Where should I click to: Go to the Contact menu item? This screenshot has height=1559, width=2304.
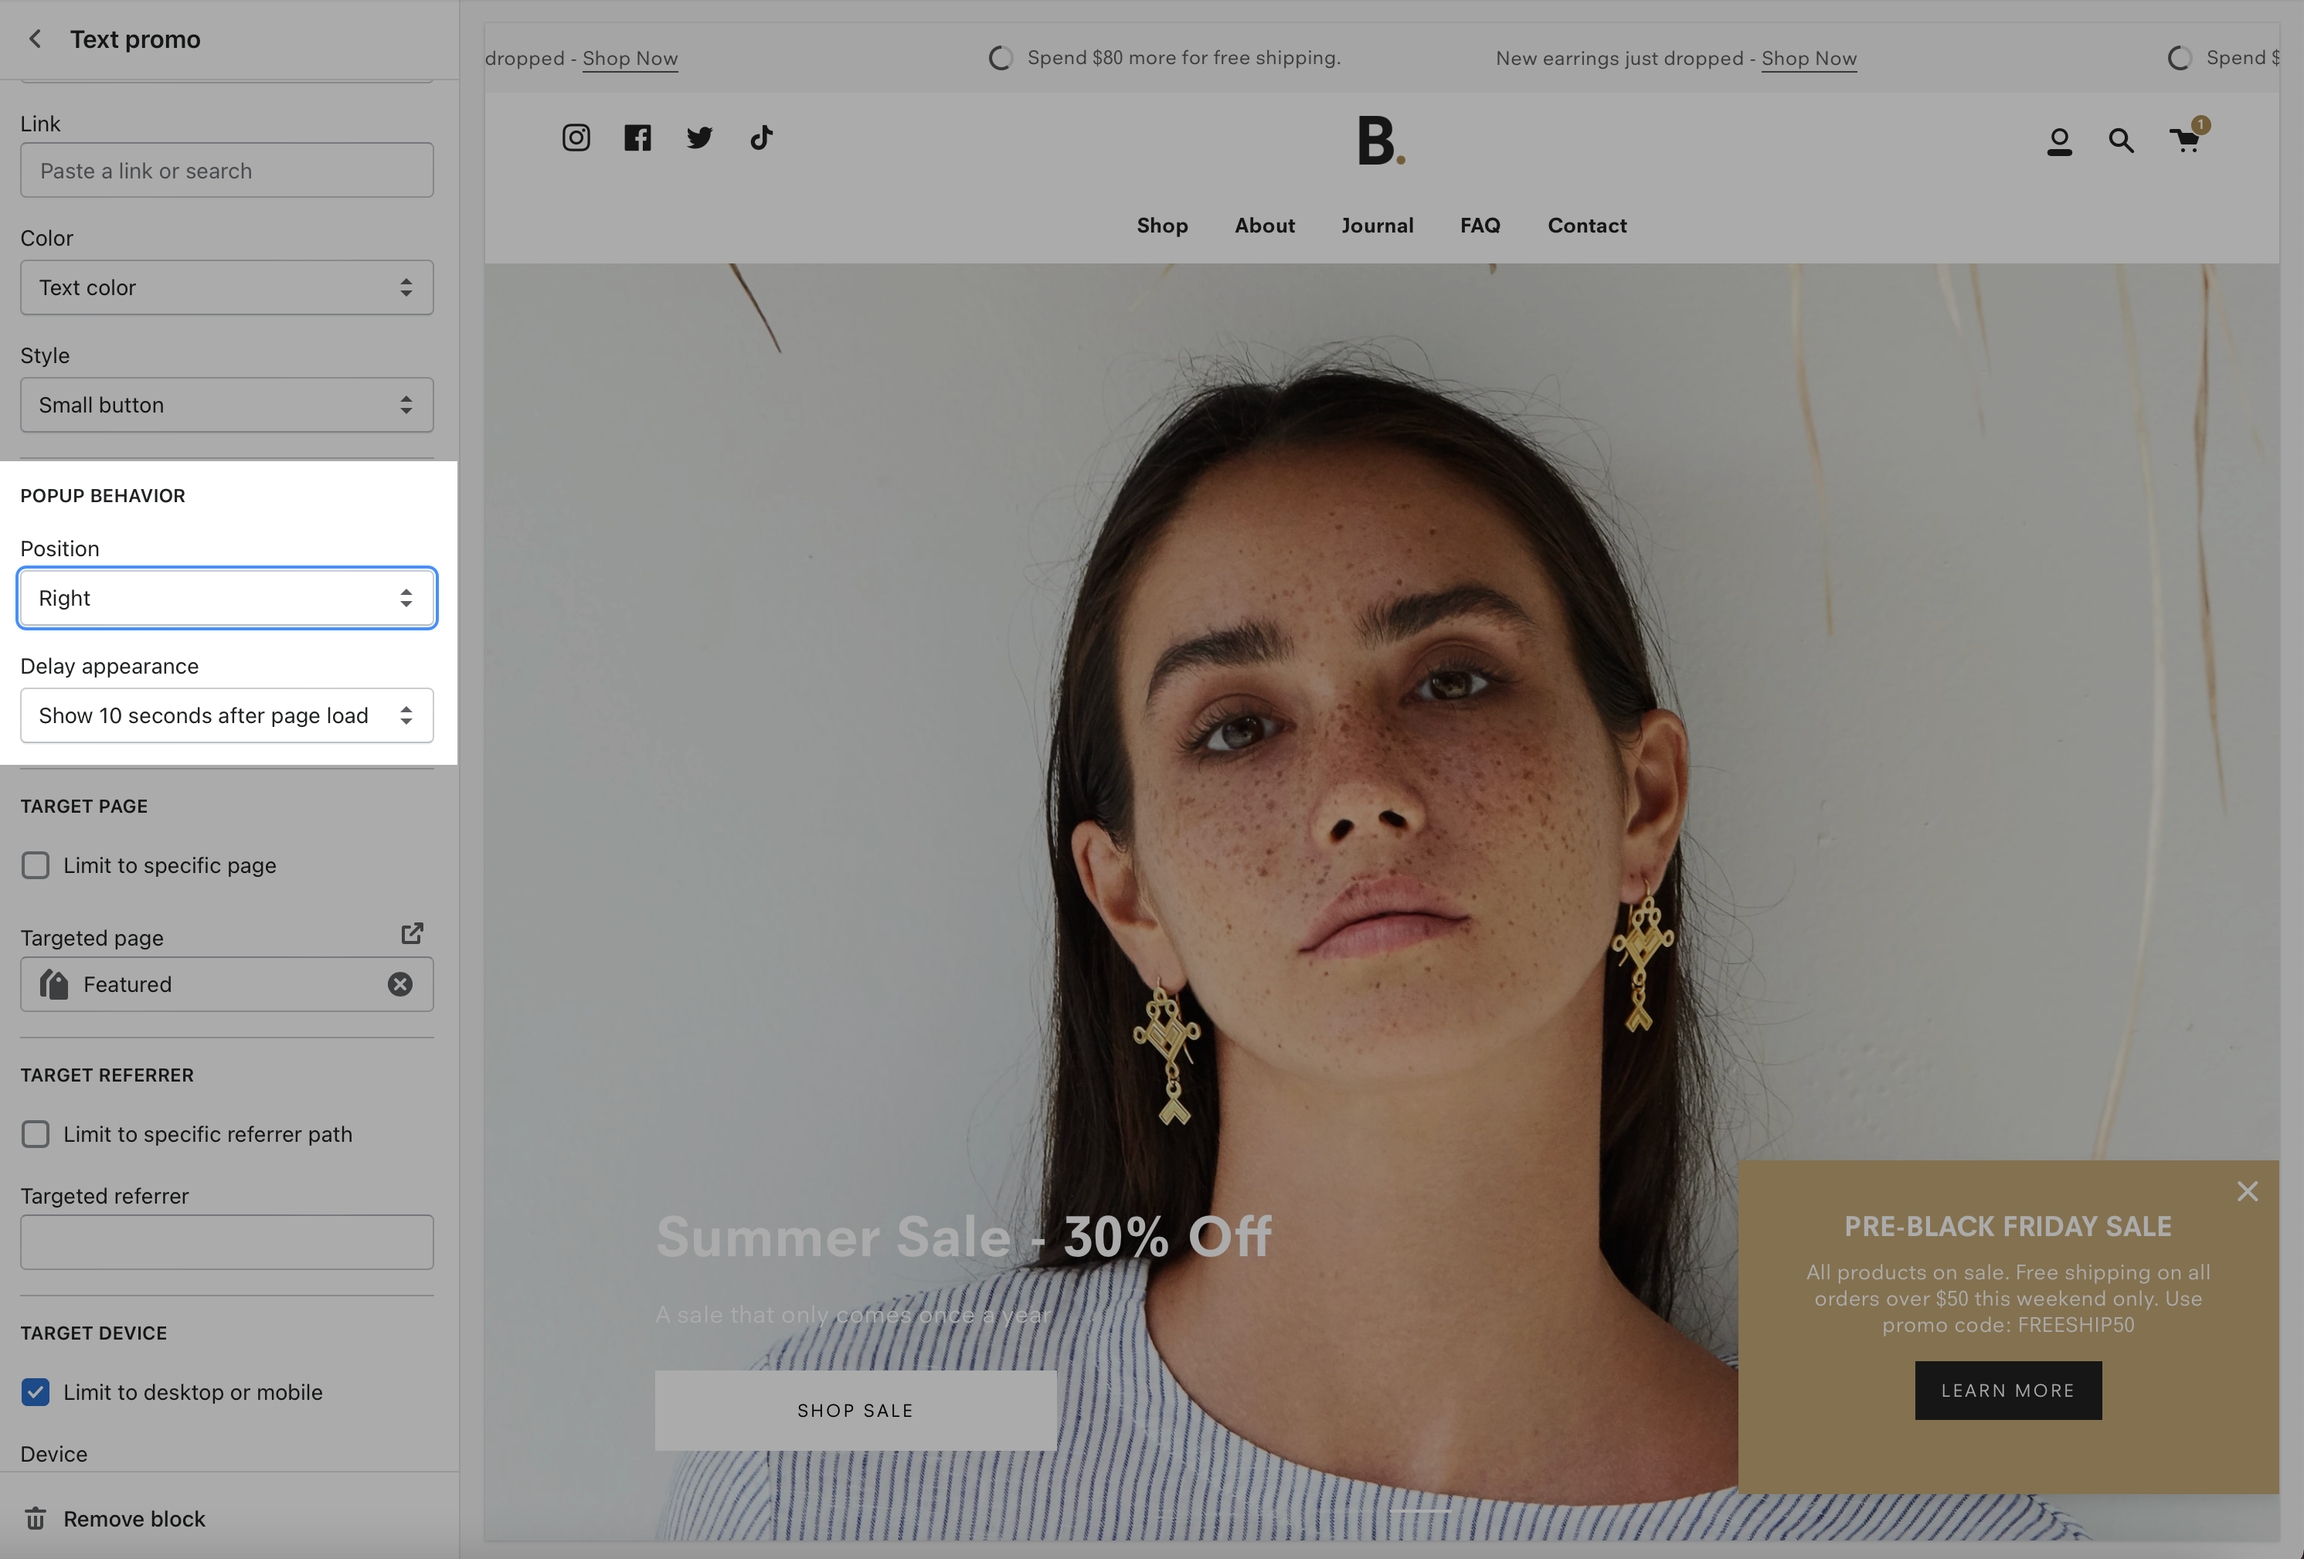pos(1586,226)
